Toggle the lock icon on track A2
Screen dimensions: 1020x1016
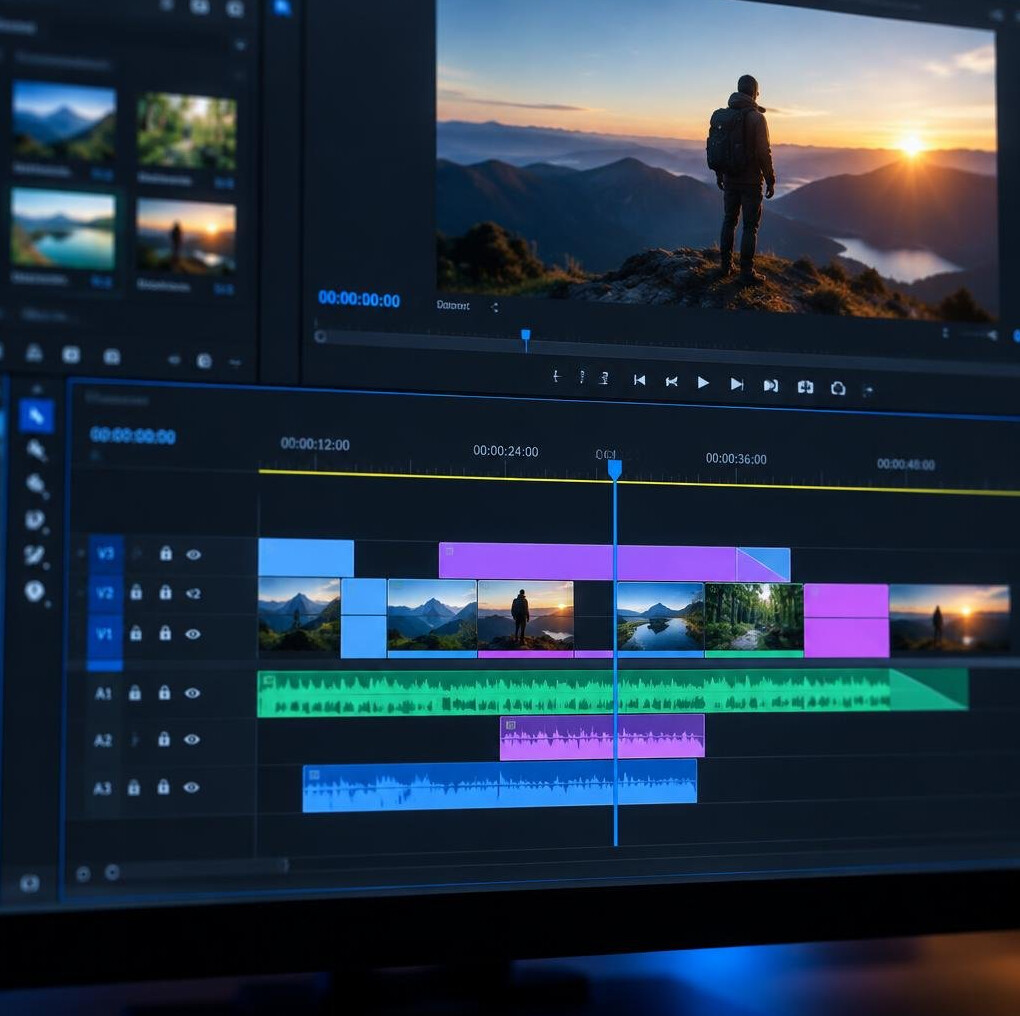tap(163, 738)
